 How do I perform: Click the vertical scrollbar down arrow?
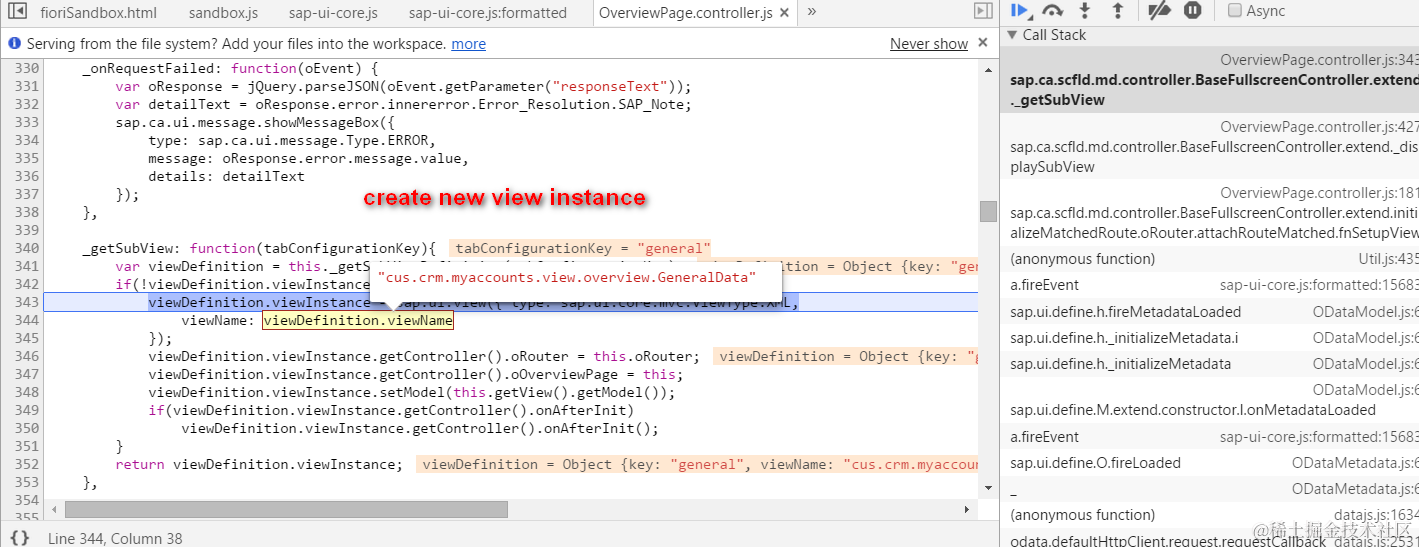tap(988, 487)
